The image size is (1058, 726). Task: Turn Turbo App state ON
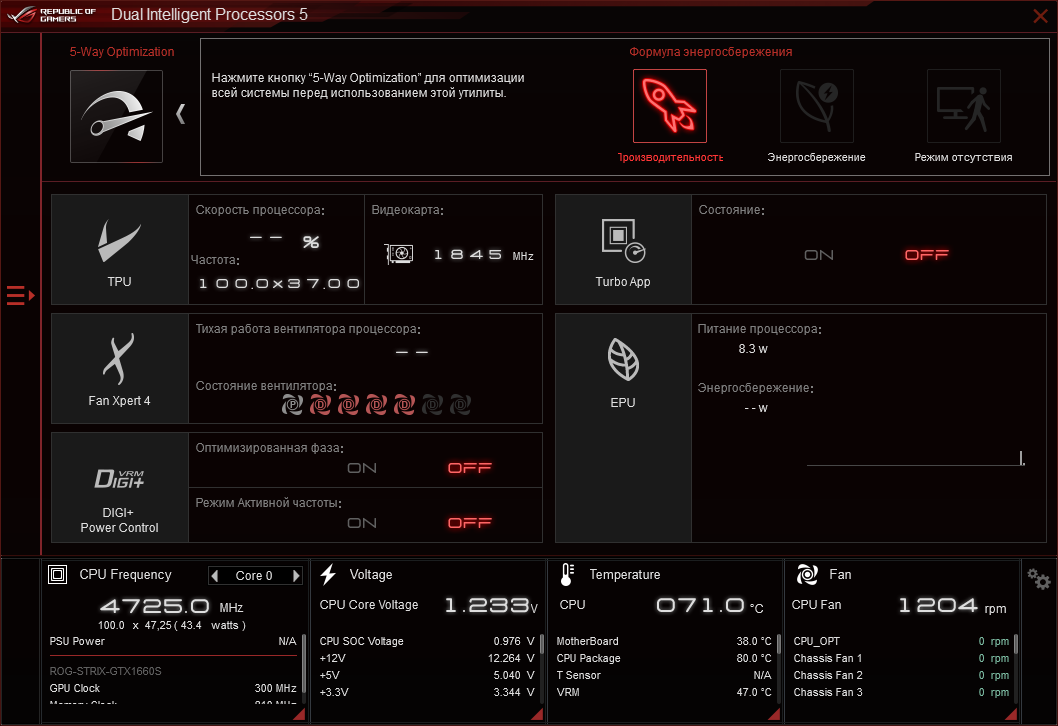(818, 255)
